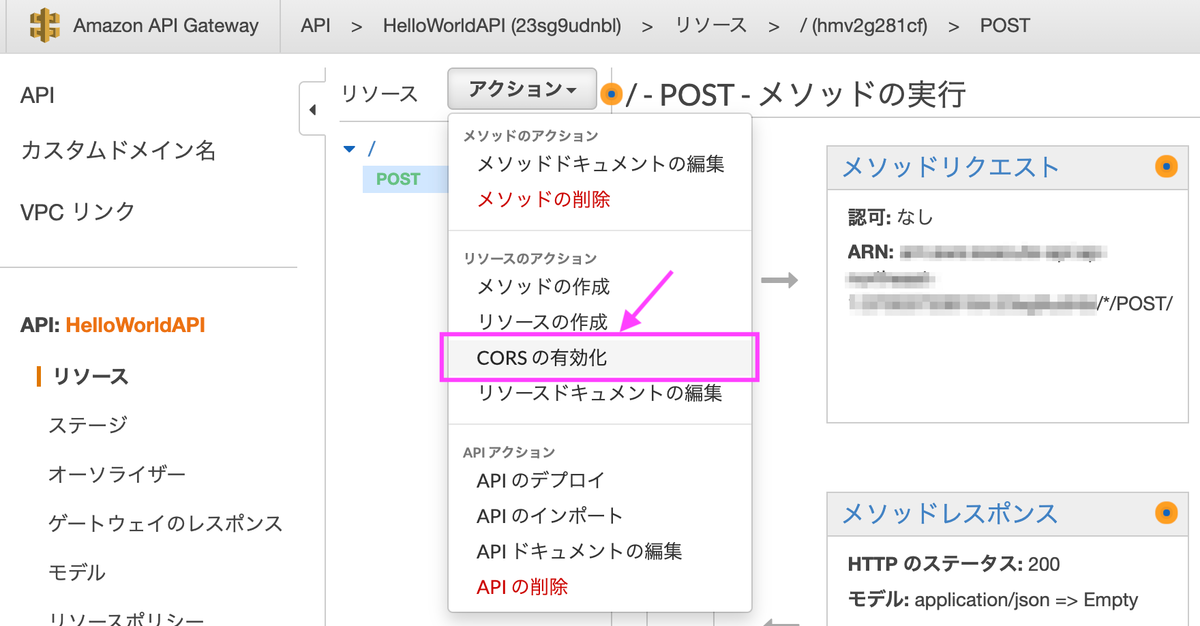
Task: Open リソースポリシー in the sidebar
Action: tap(126, 618)
